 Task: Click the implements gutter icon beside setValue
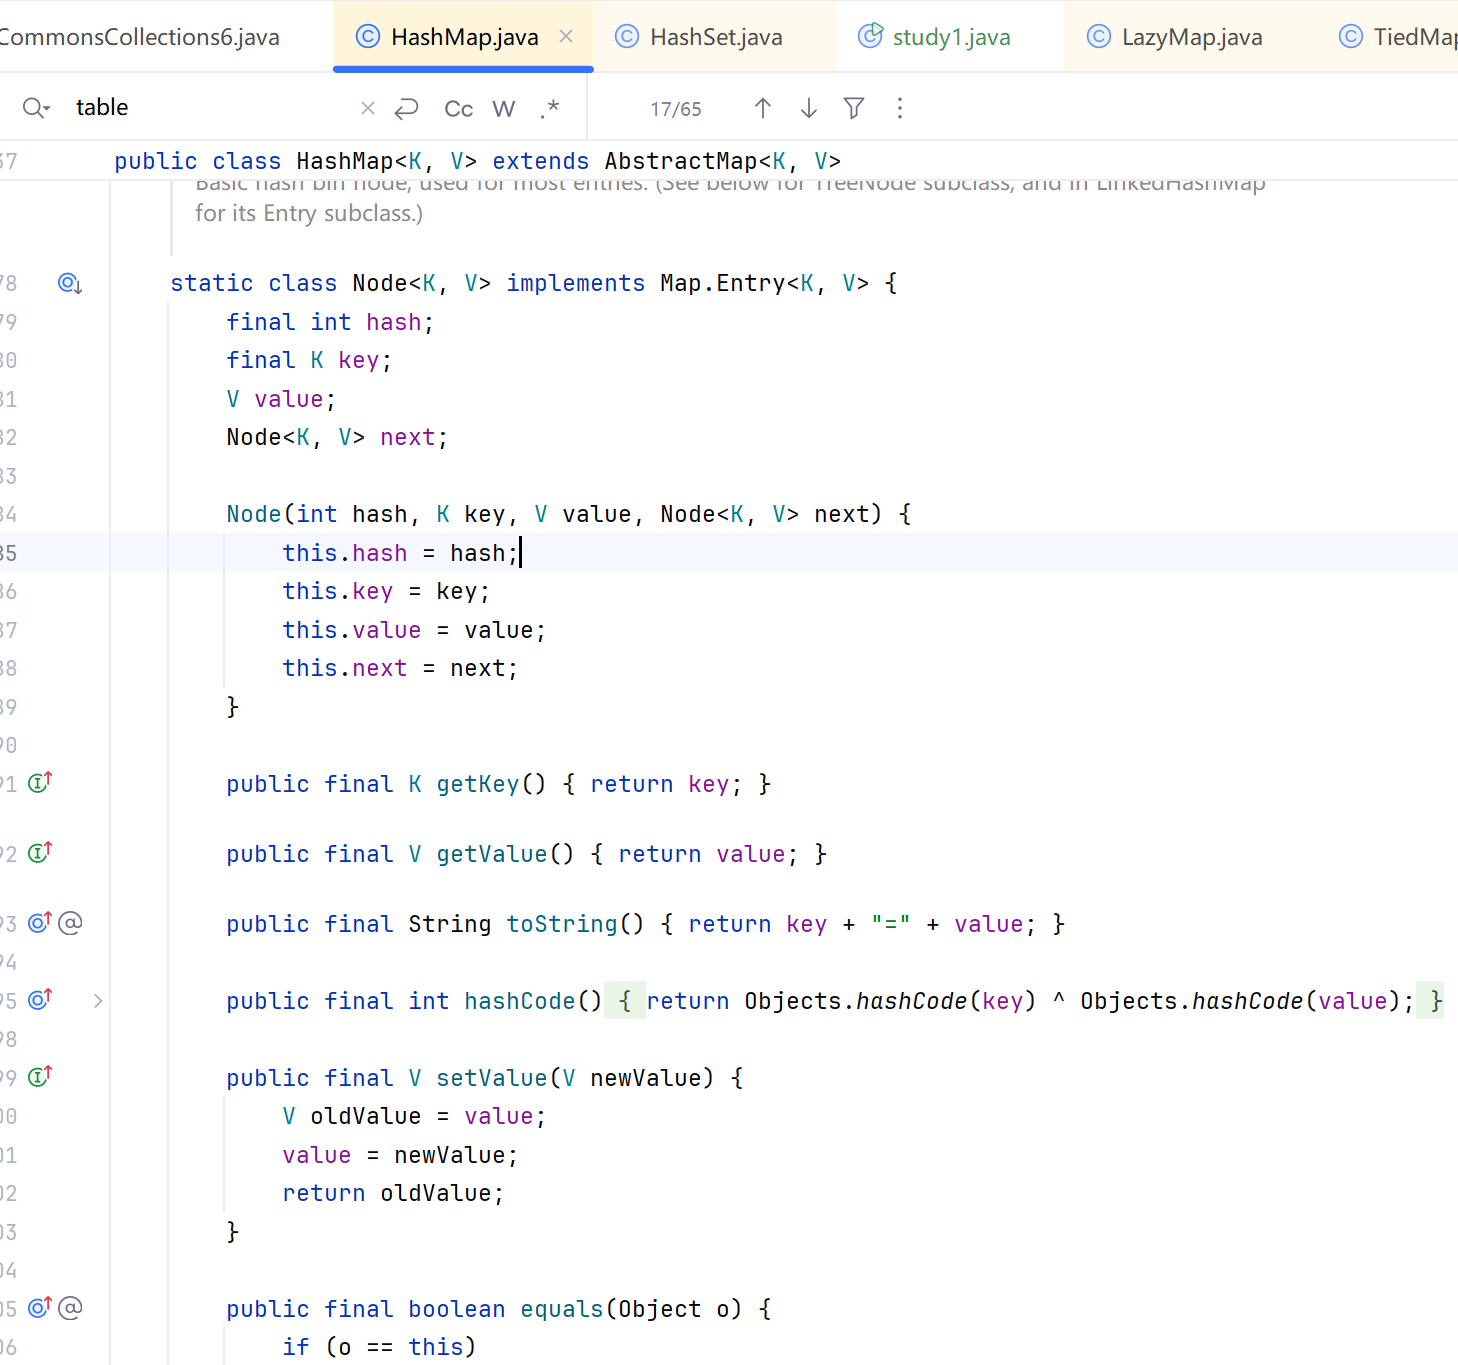tap(40, 1076)
